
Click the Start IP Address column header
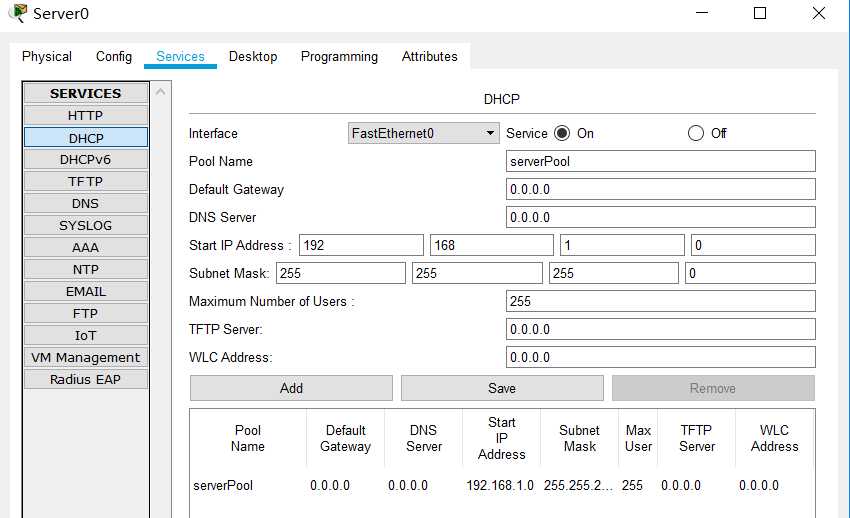pyautogui.click(x=501, y=438)
